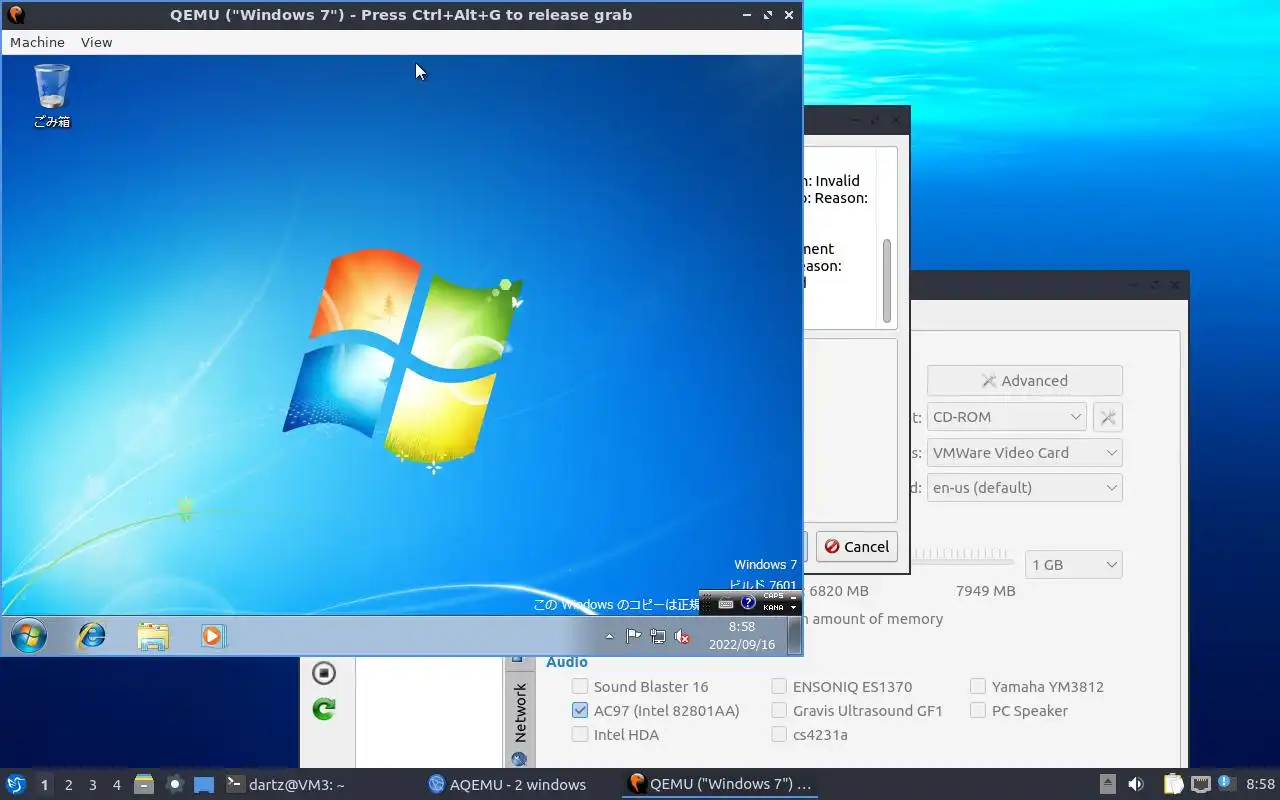Enable ENSONIQ ES1370 audio card

tap(779, 687)
